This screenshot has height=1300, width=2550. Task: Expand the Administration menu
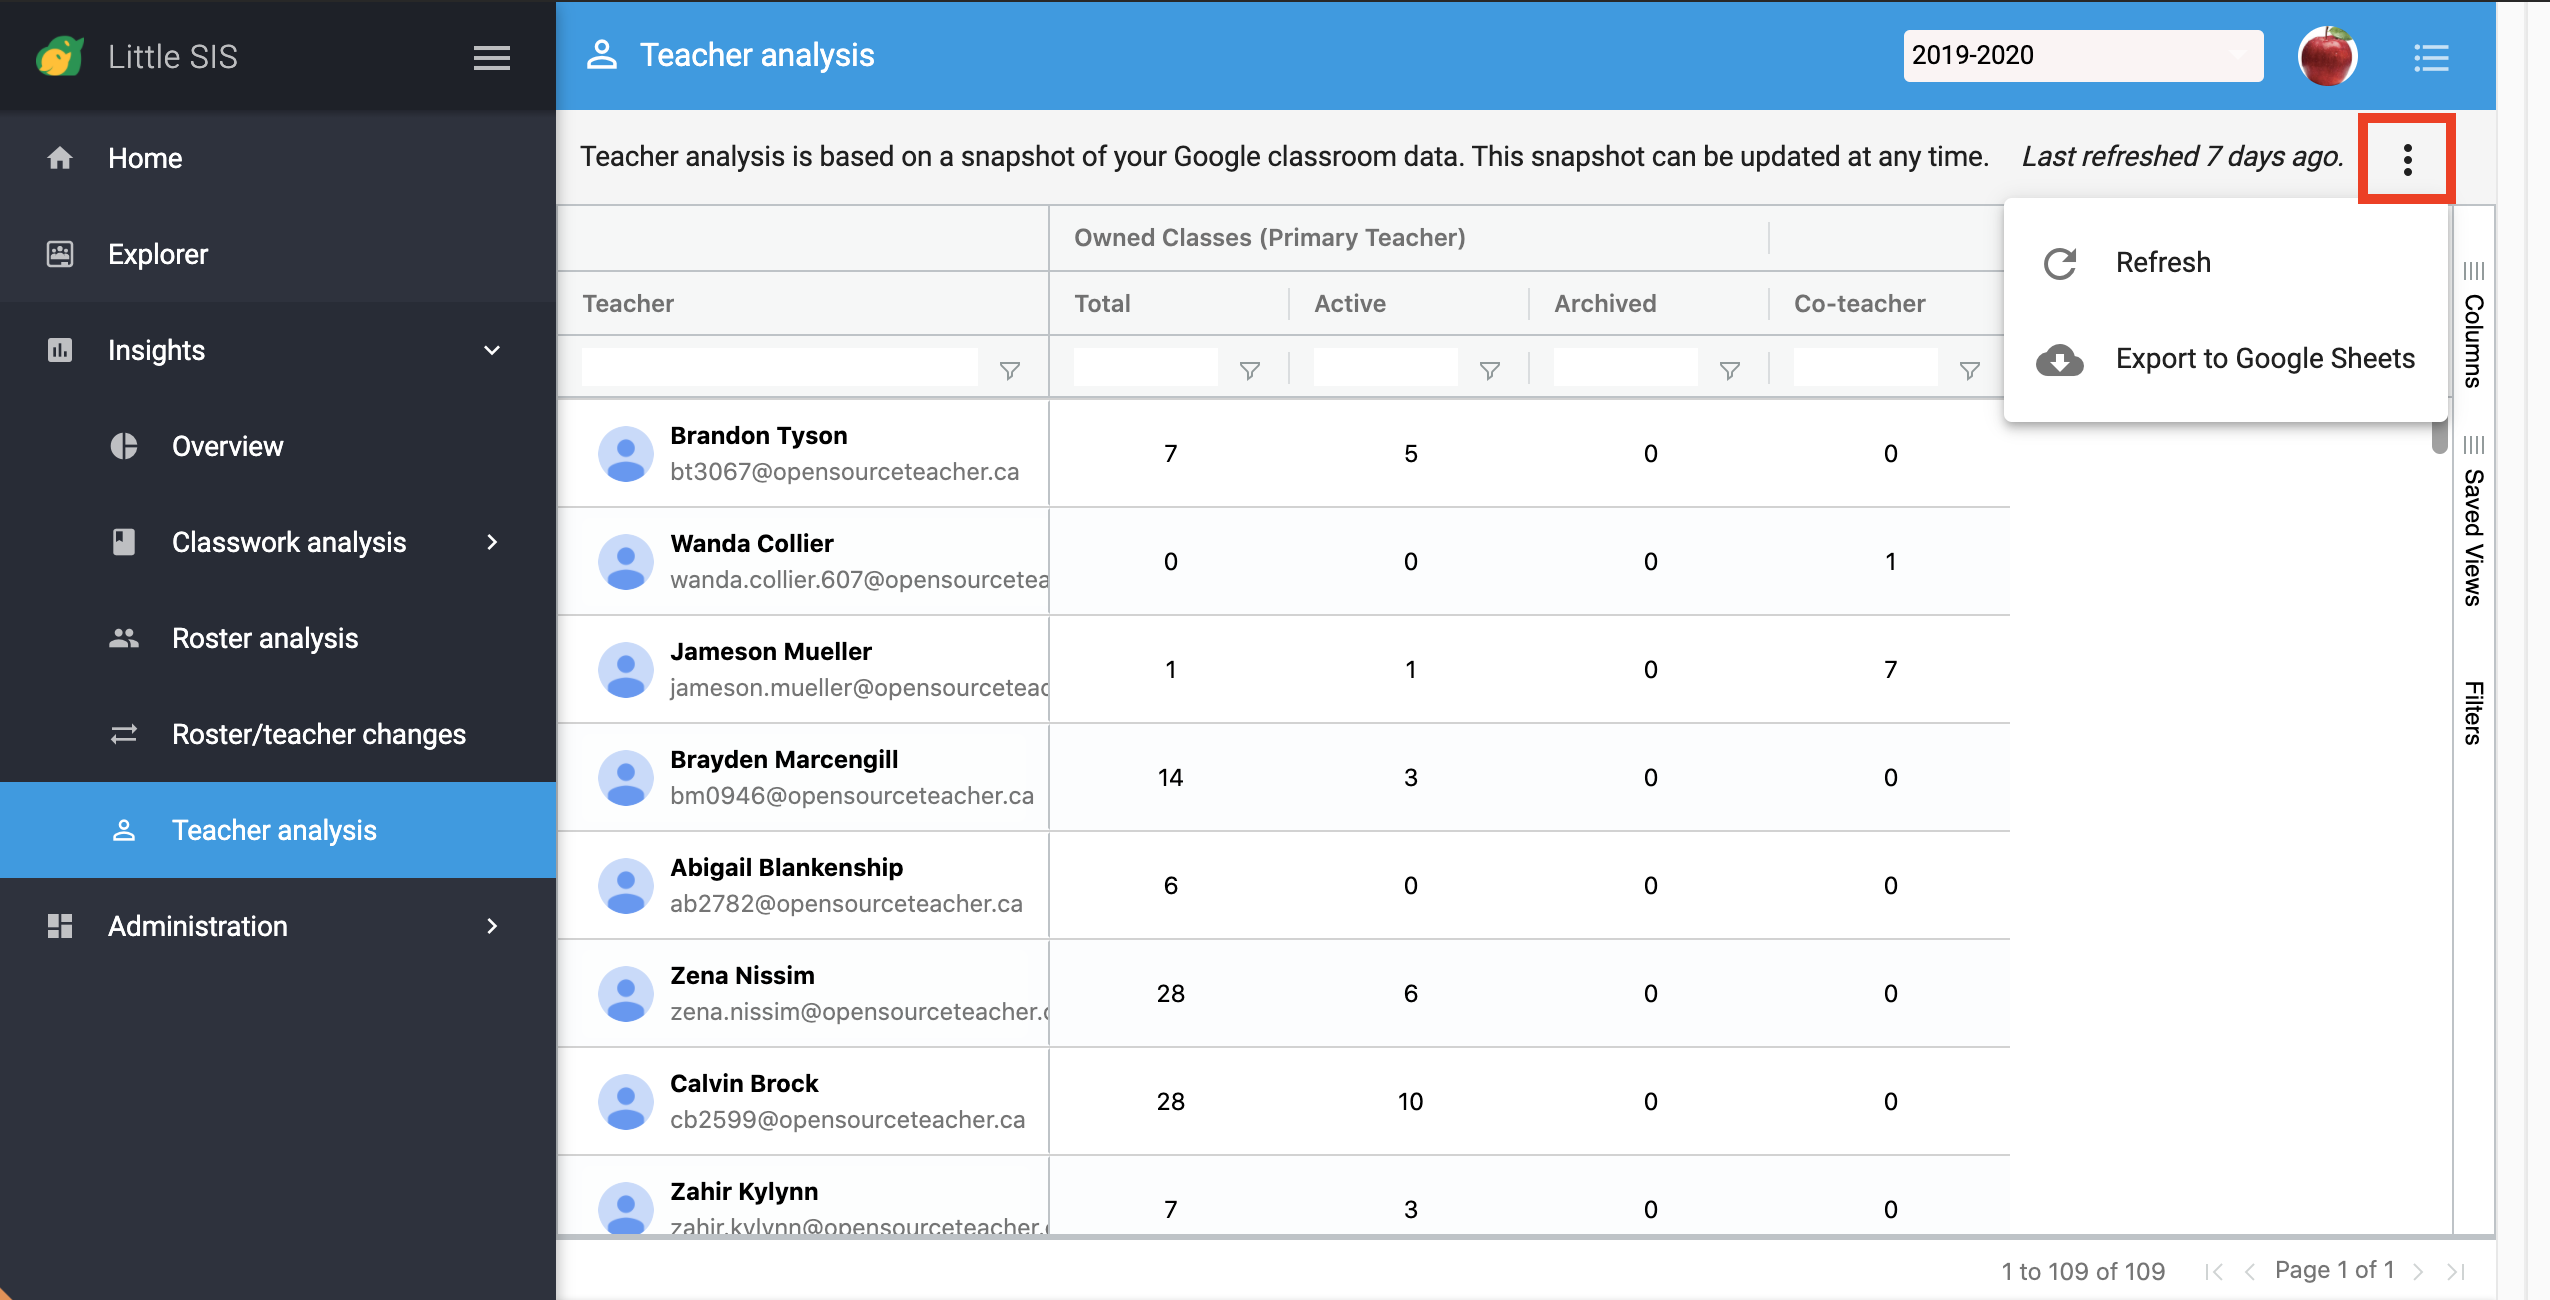(491, 926)
